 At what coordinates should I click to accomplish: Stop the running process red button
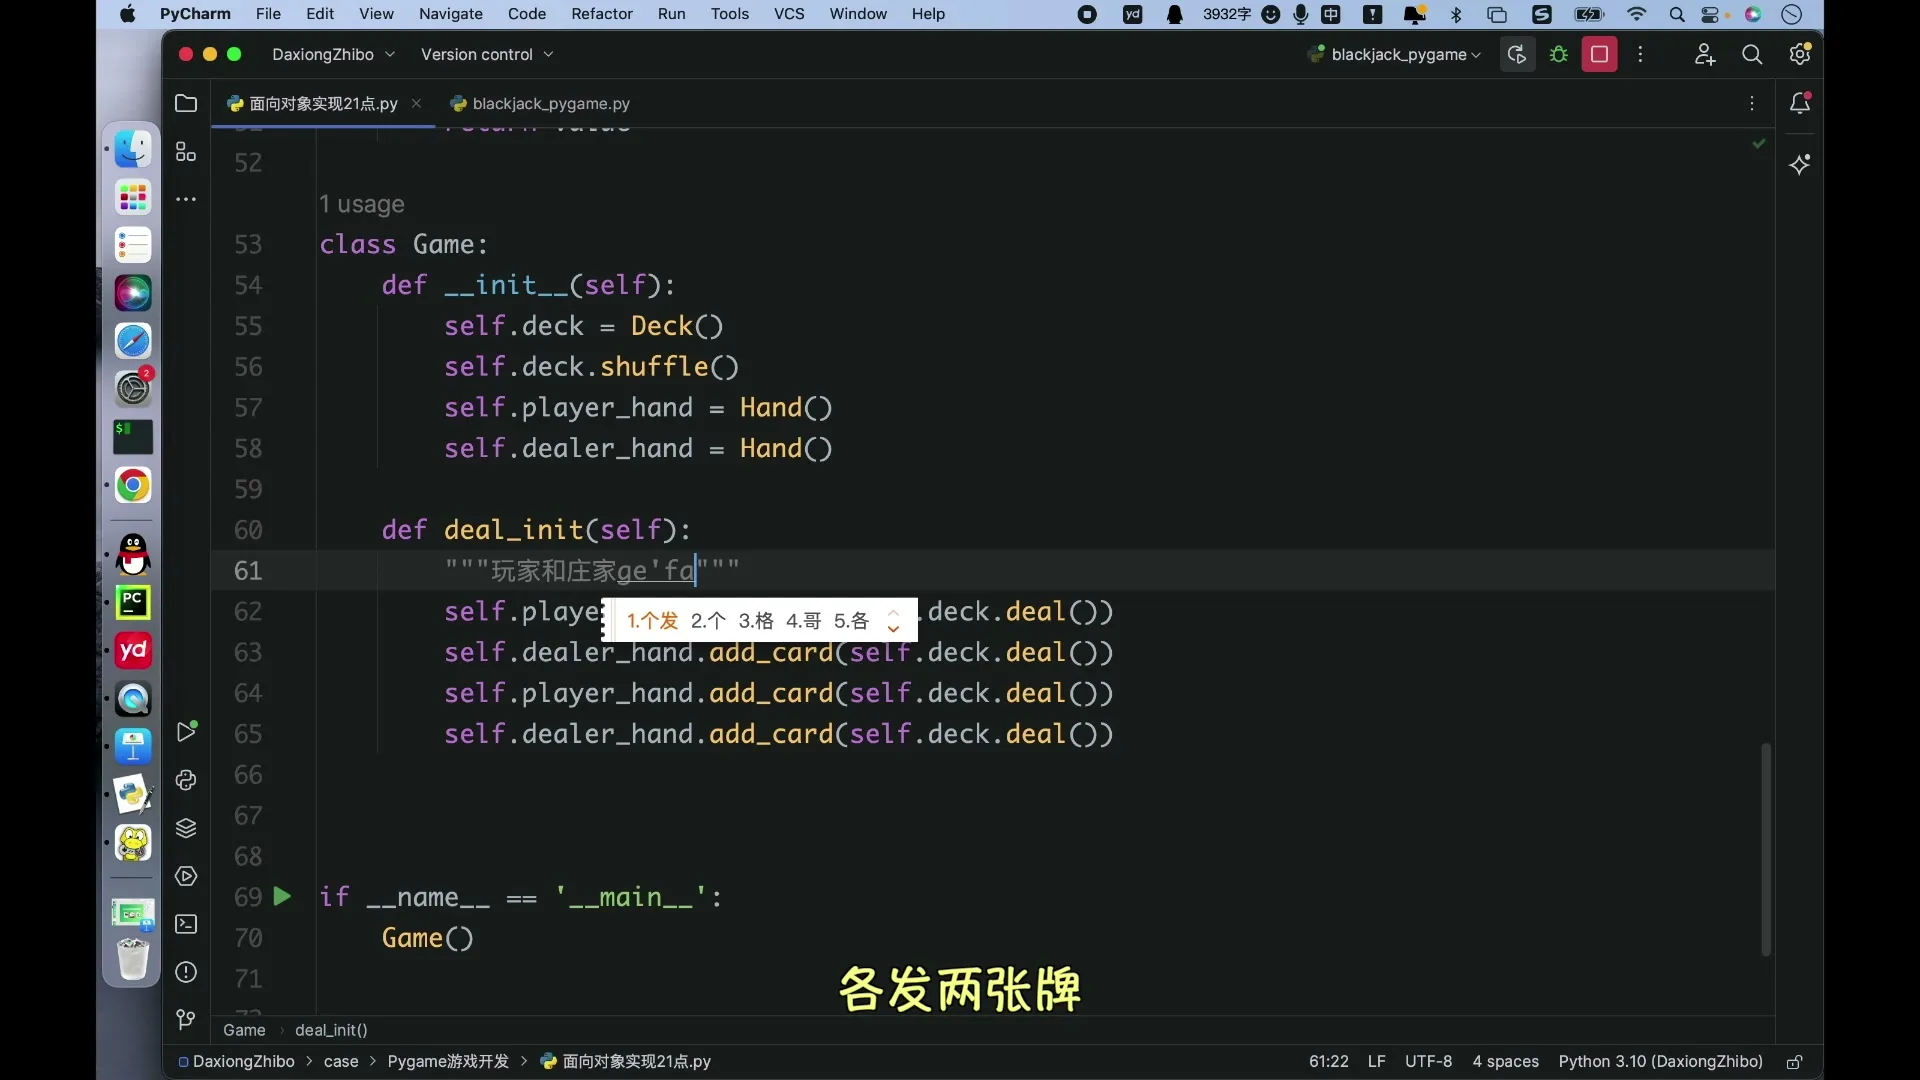[x=1599, y=55]
